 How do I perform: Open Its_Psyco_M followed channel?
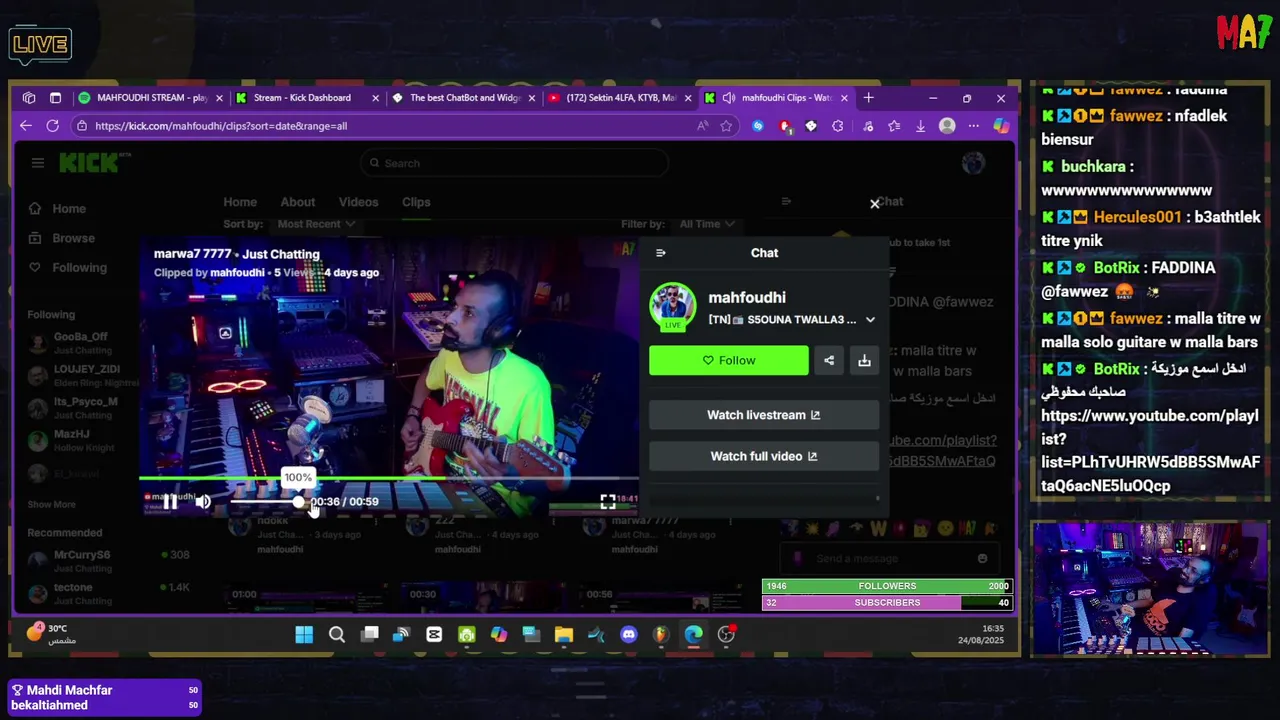tap(85, 407)
